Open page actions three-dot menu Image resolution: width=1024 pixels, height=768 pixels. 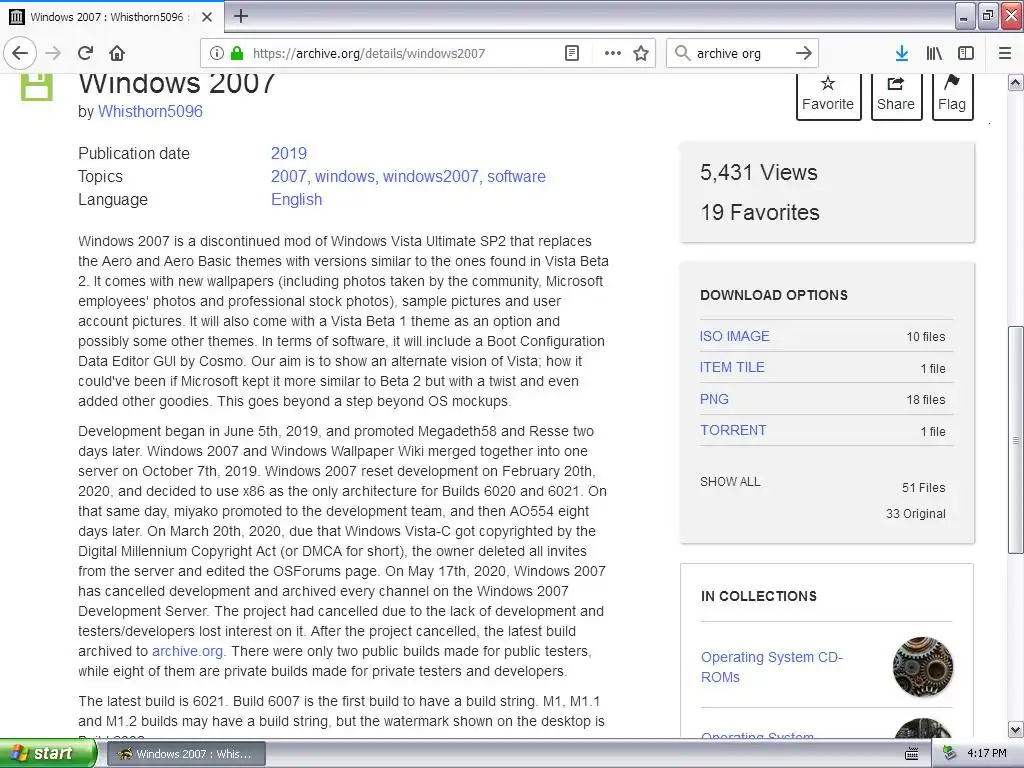[613, 54]
